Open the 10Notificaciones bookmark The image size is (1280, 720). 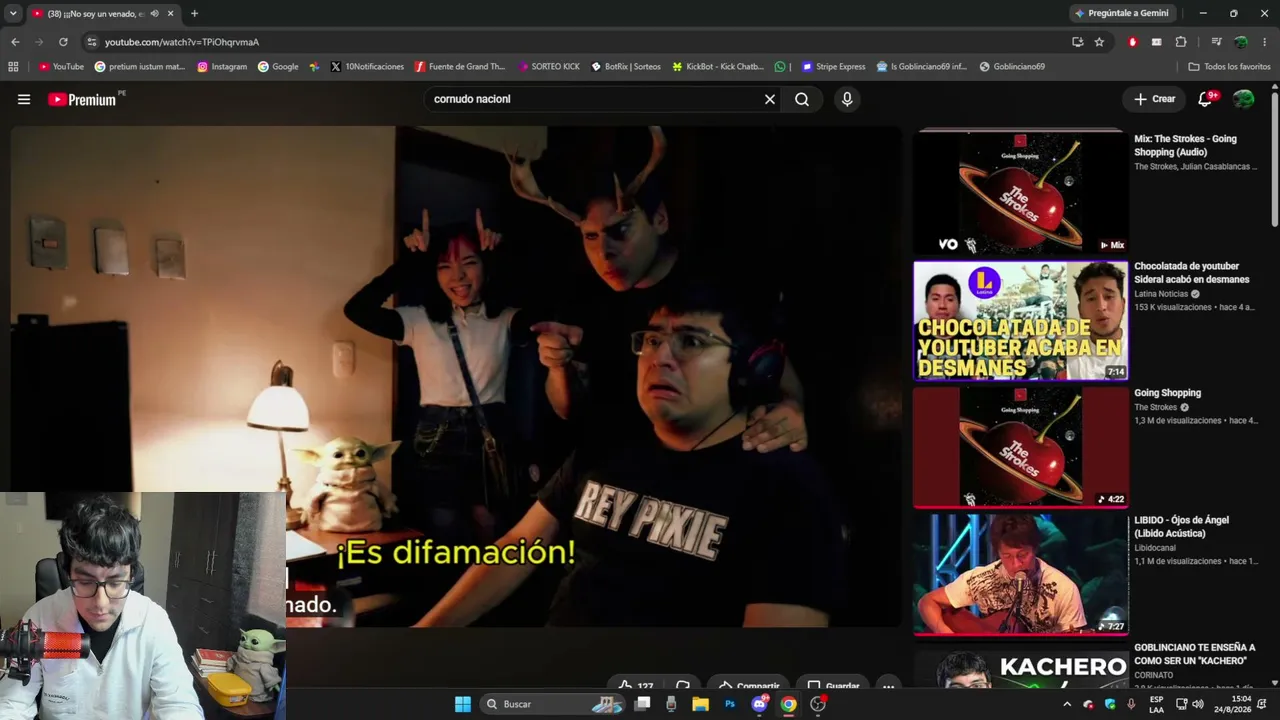point(367,67)
